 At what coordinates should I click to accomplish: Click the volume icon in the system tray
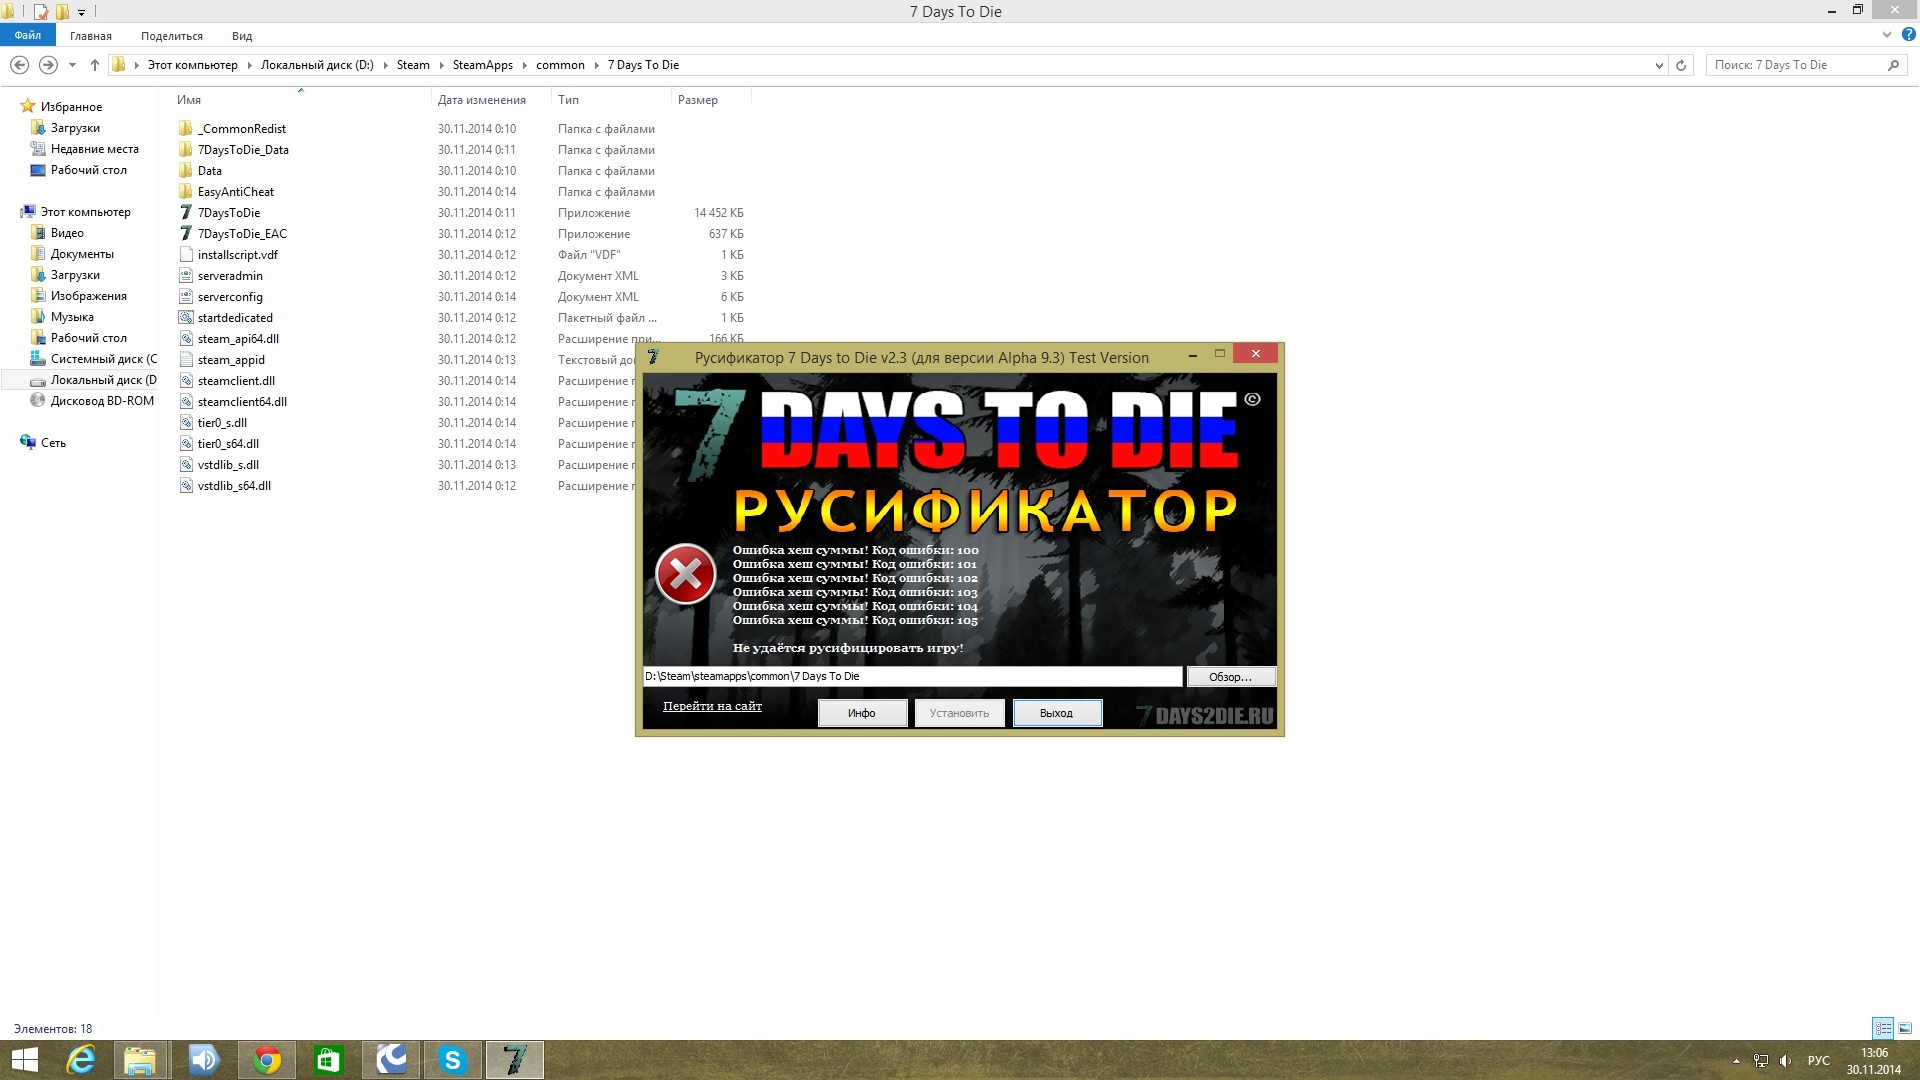1785,1061
